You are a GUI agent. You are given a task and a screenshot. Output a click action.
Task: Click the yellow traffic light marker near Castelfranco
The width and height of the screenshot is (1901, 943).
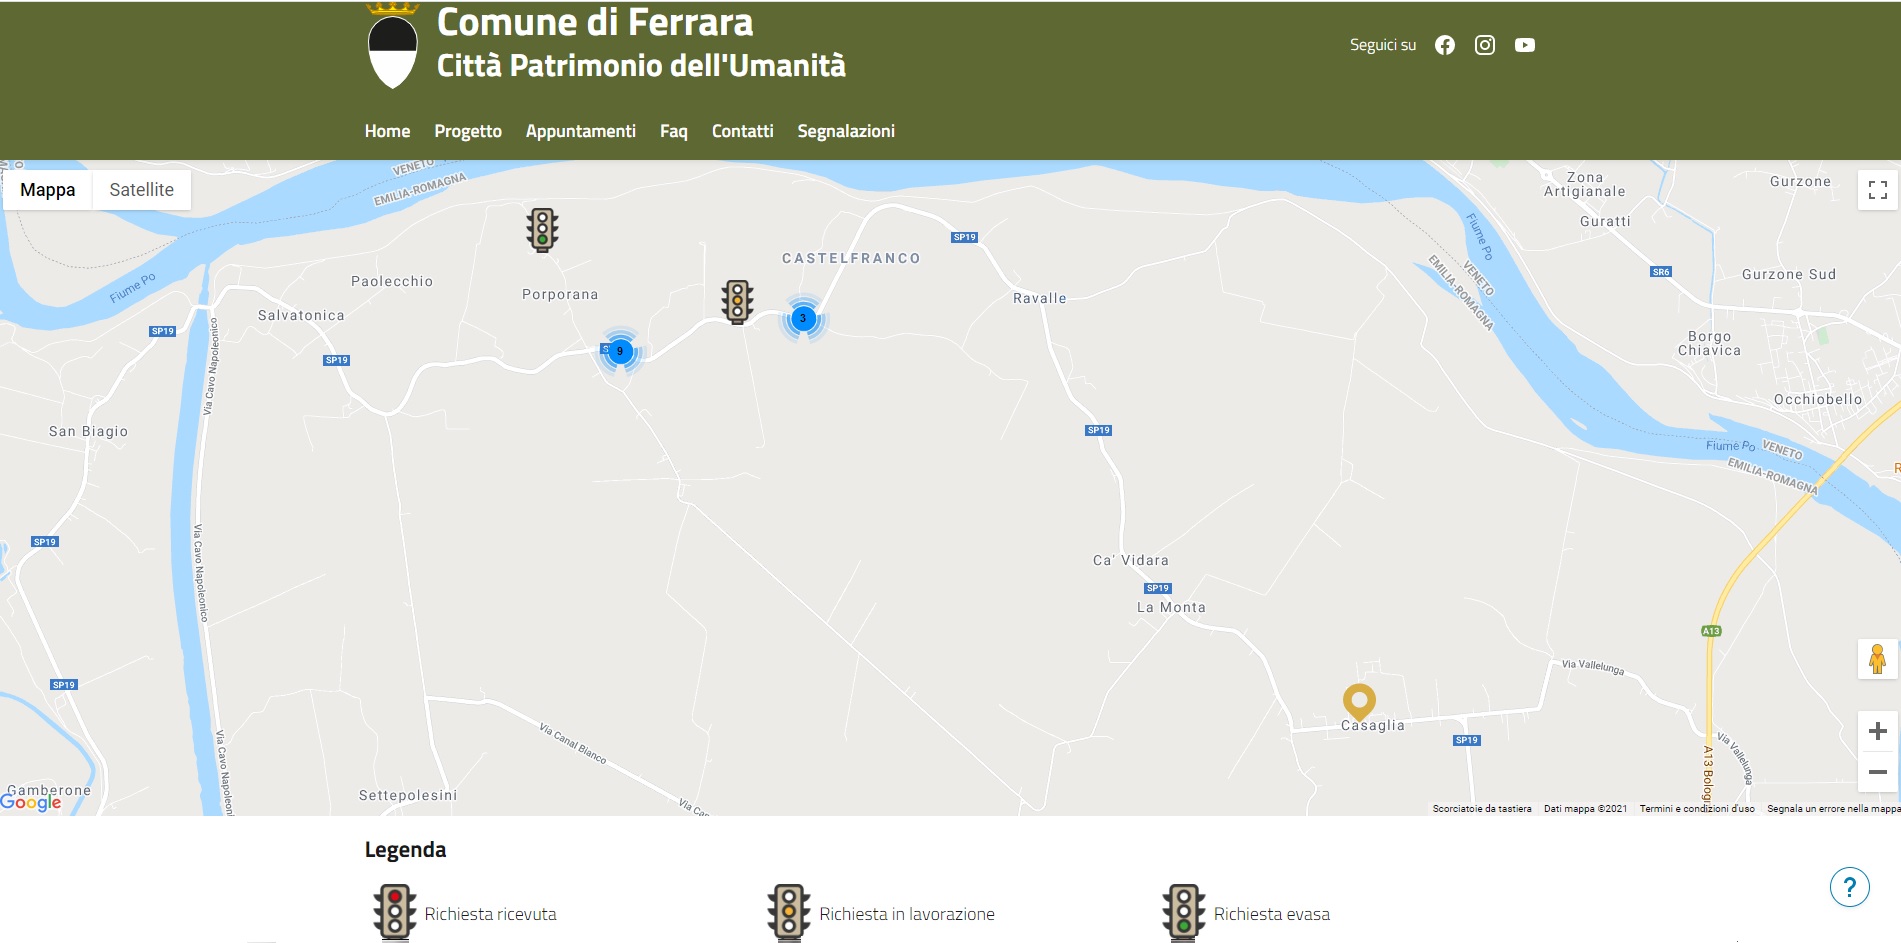(737, 300)
